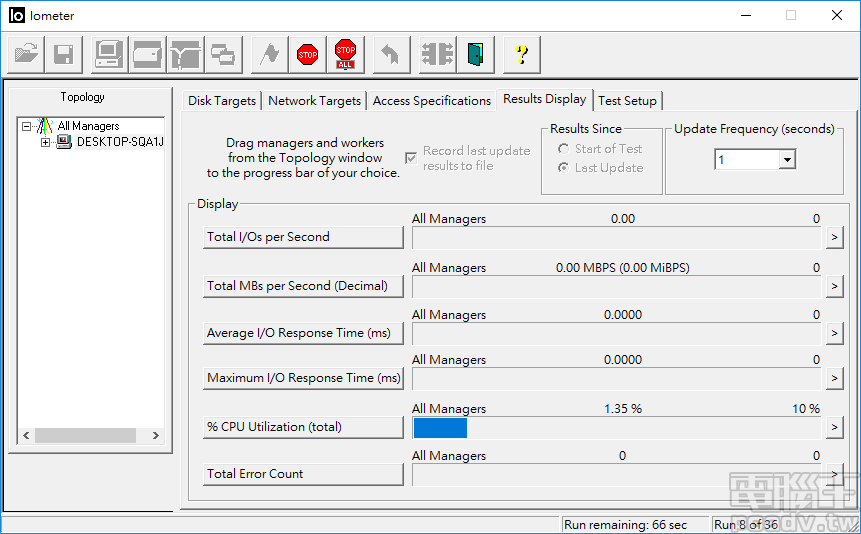Click Total I/Os per Second button
Viewport: 861px width, 534px height.
303,237
